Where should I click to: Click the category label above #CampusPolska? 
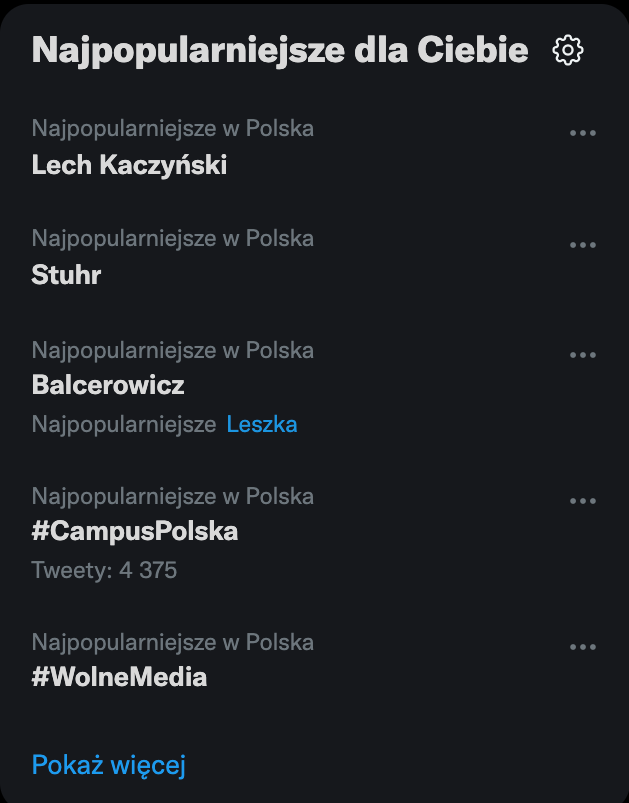[x=172, y=496]
